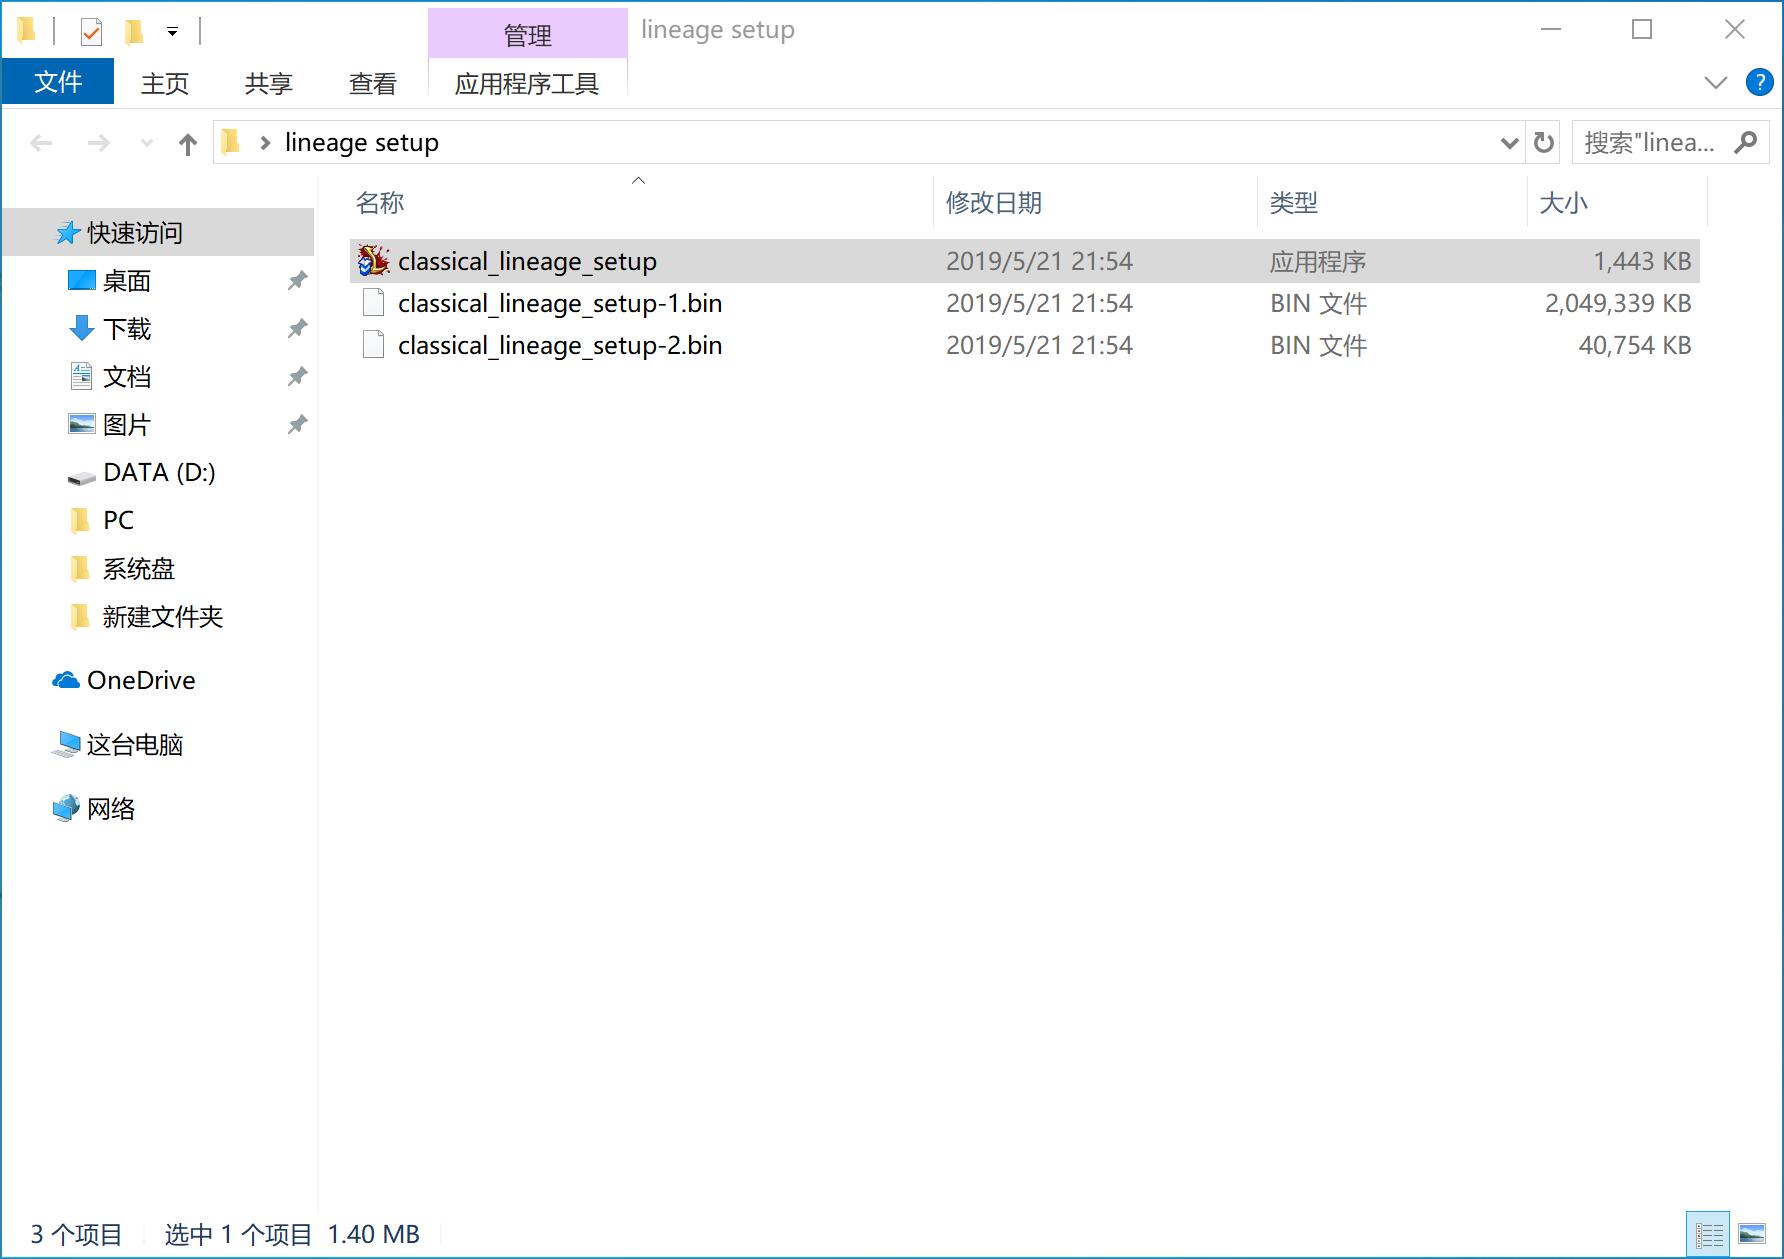Refresh the current folder view
Screen dimensions: 1784x1259
point(1544,143)
